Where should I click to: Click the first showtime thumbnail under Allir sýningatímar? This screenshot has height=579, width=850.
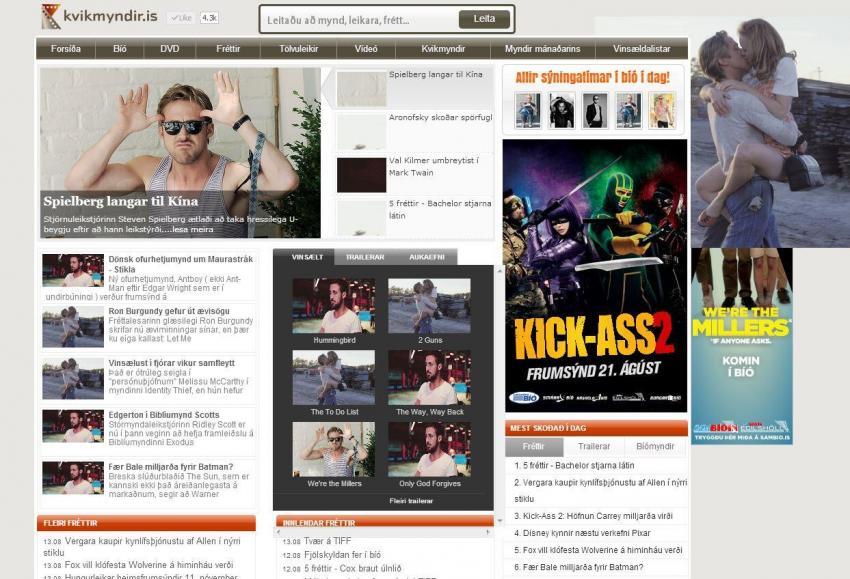[x=527, y=111]
